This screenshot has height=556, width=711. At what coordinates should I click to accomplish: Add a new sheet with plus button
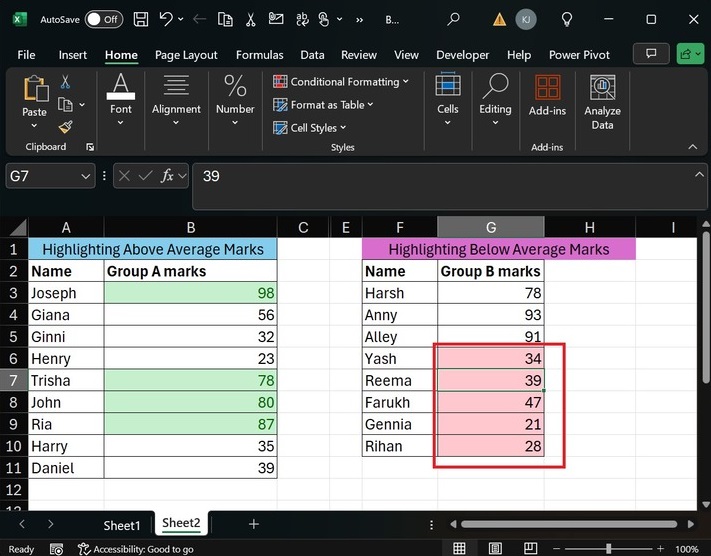coord(254,524)
